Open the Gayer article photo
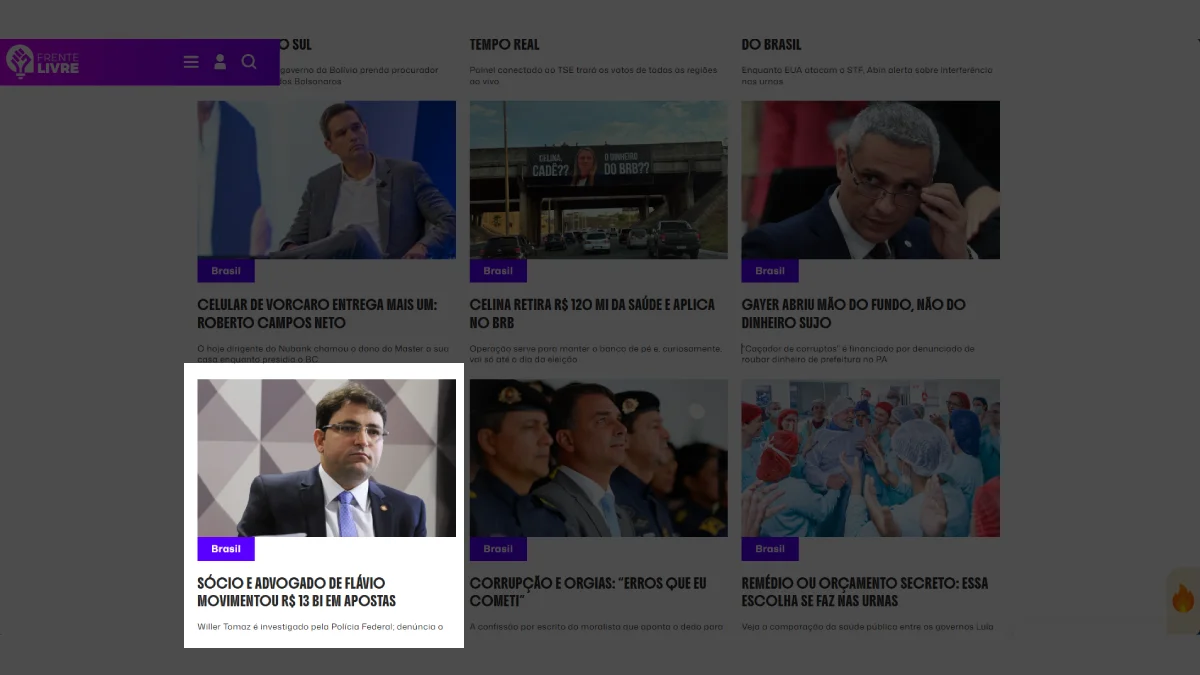The image size is (1200, 675). coord(870,180)
